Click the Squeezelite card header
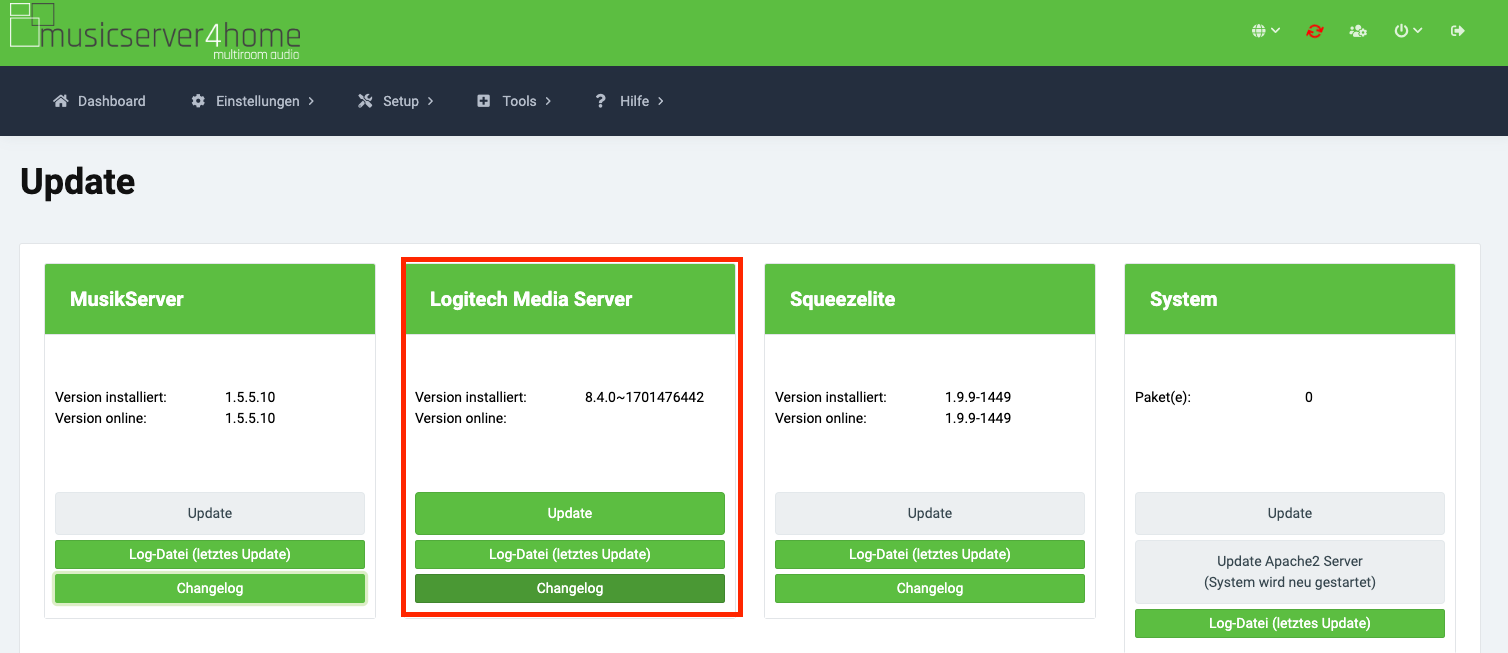The height and width of the screenshot is (653, 1508). (930, 299)
